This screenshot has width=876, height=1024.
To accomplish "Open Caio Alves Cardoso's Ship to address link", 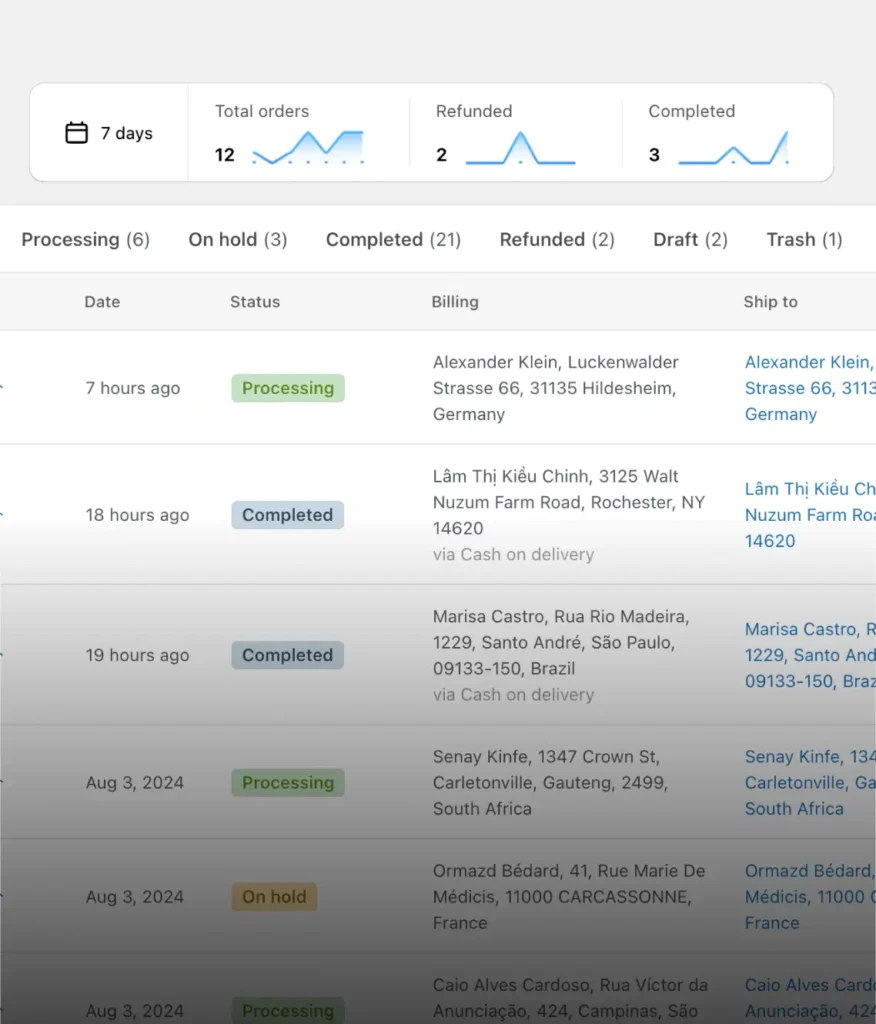I will point(810,998).
